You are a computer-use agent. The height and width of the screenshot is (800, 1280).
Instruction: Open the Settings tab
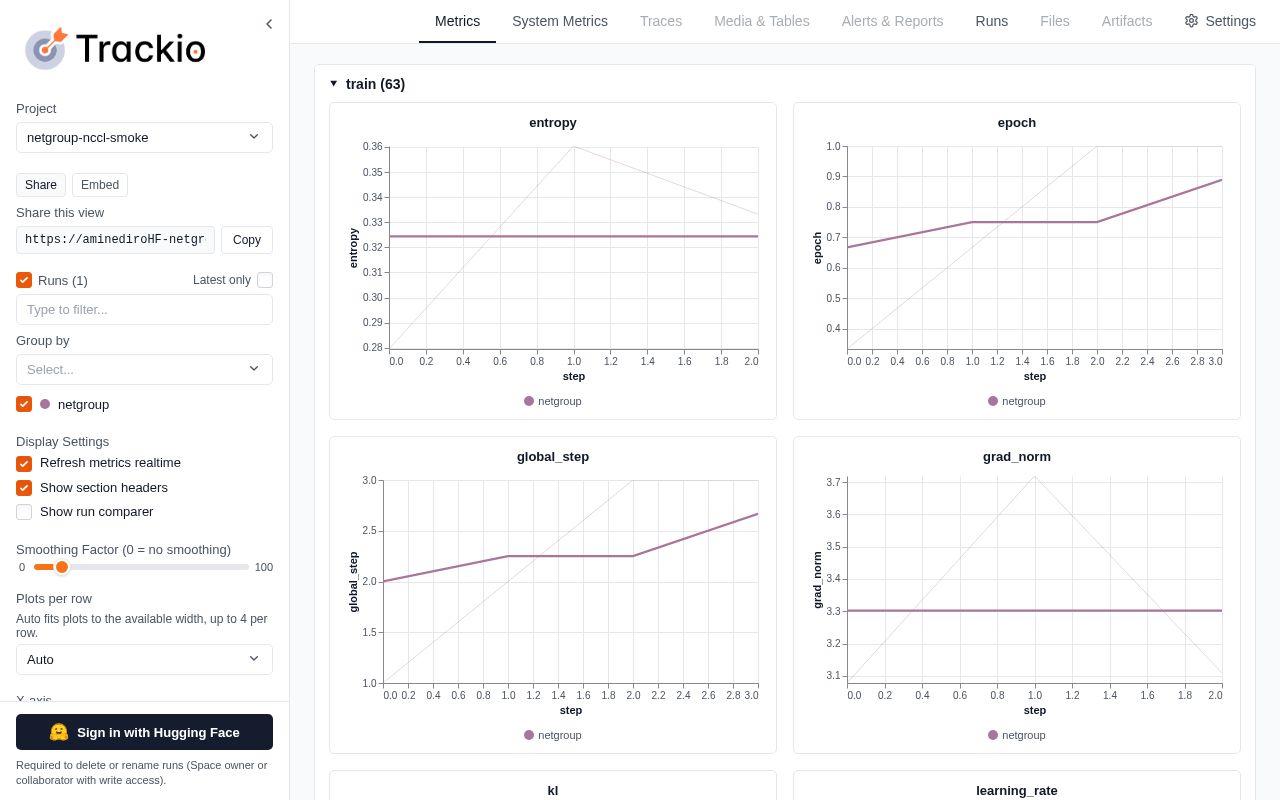[1220, 21]
